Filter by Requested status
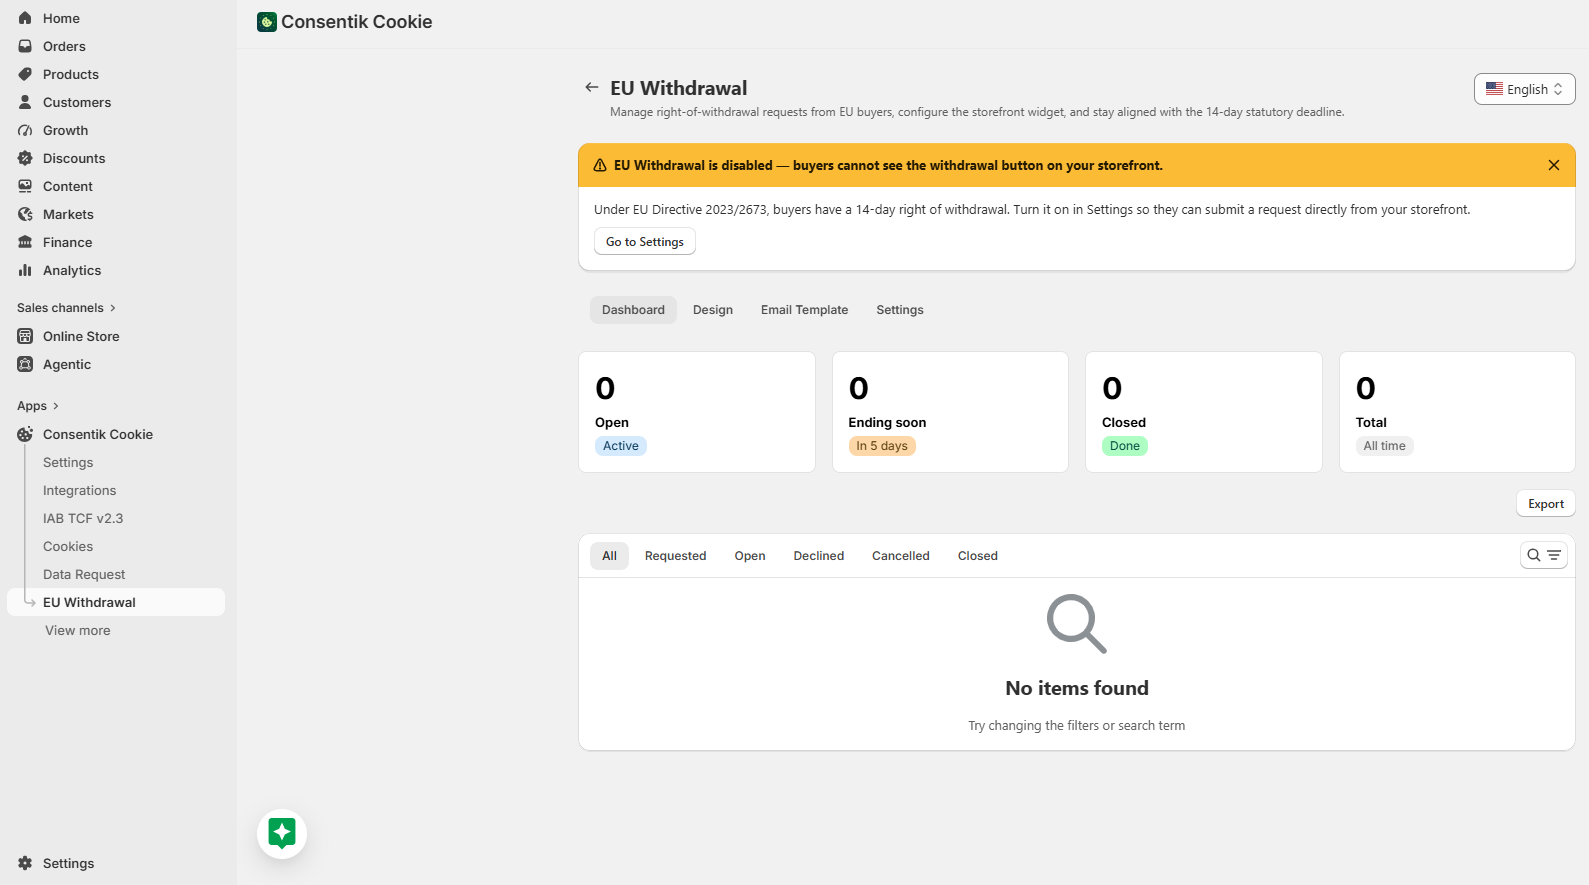 pyautogui.click(x=675, y=556)
